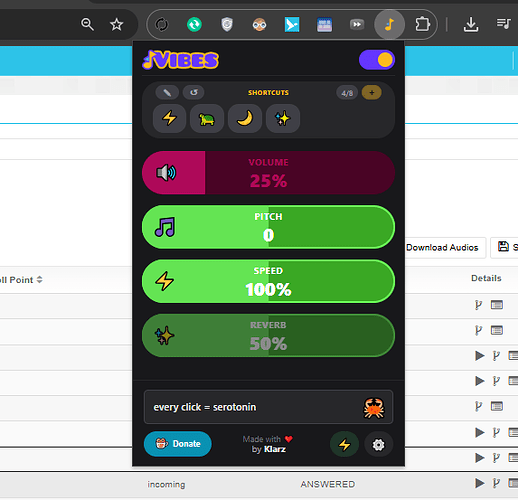Click the crab emoji in the message box

click(x=374, y=408)
